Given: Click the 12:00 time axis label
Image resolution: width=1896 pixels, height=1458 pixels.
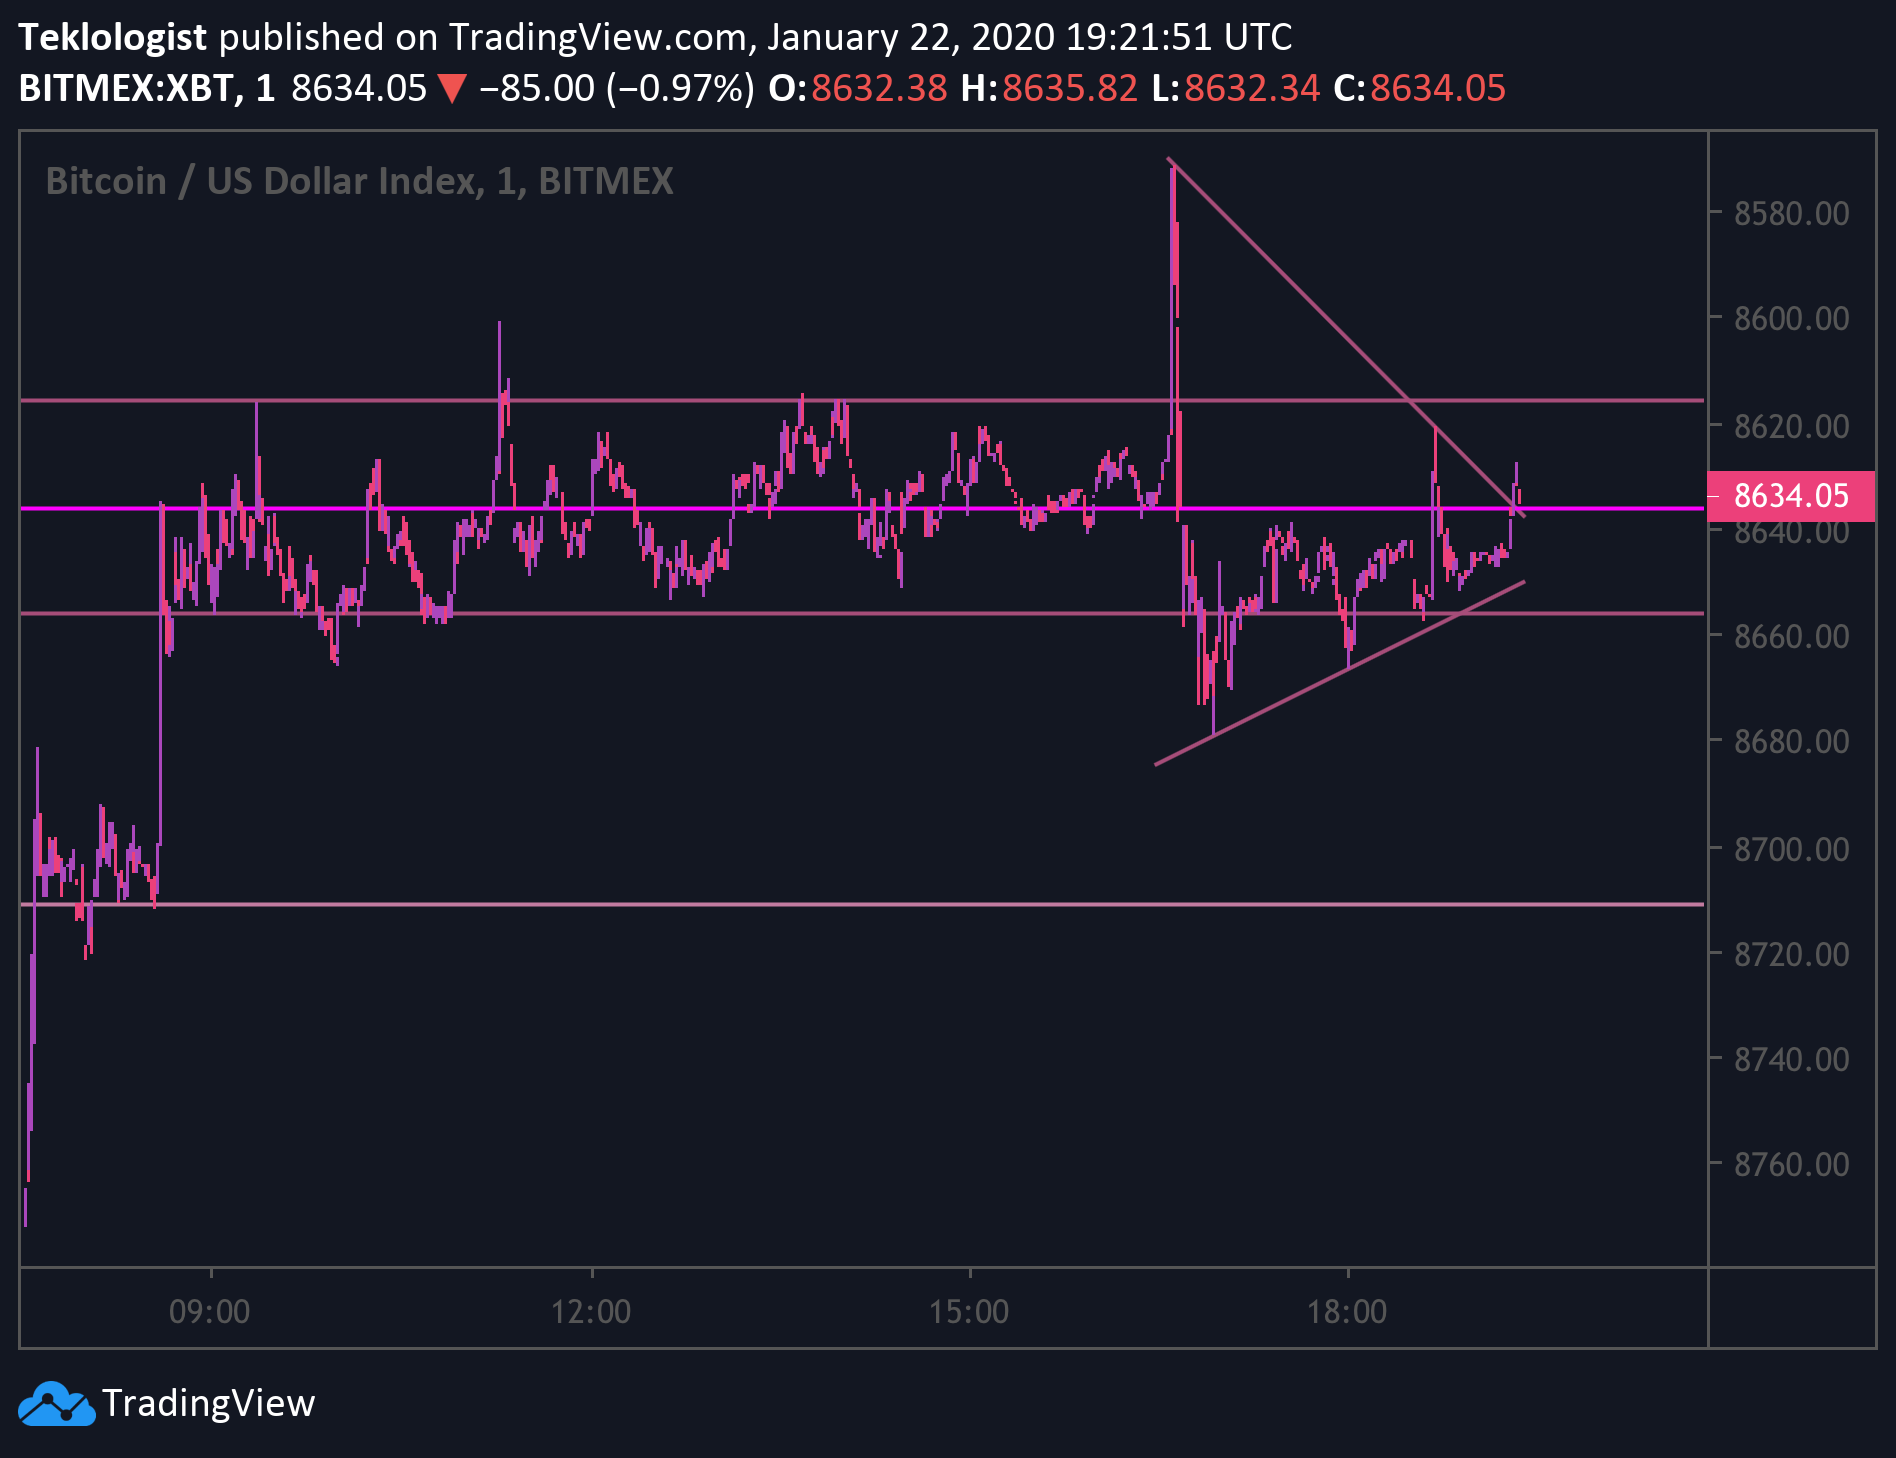Looking at the screenshot, I should (591, 1311).
